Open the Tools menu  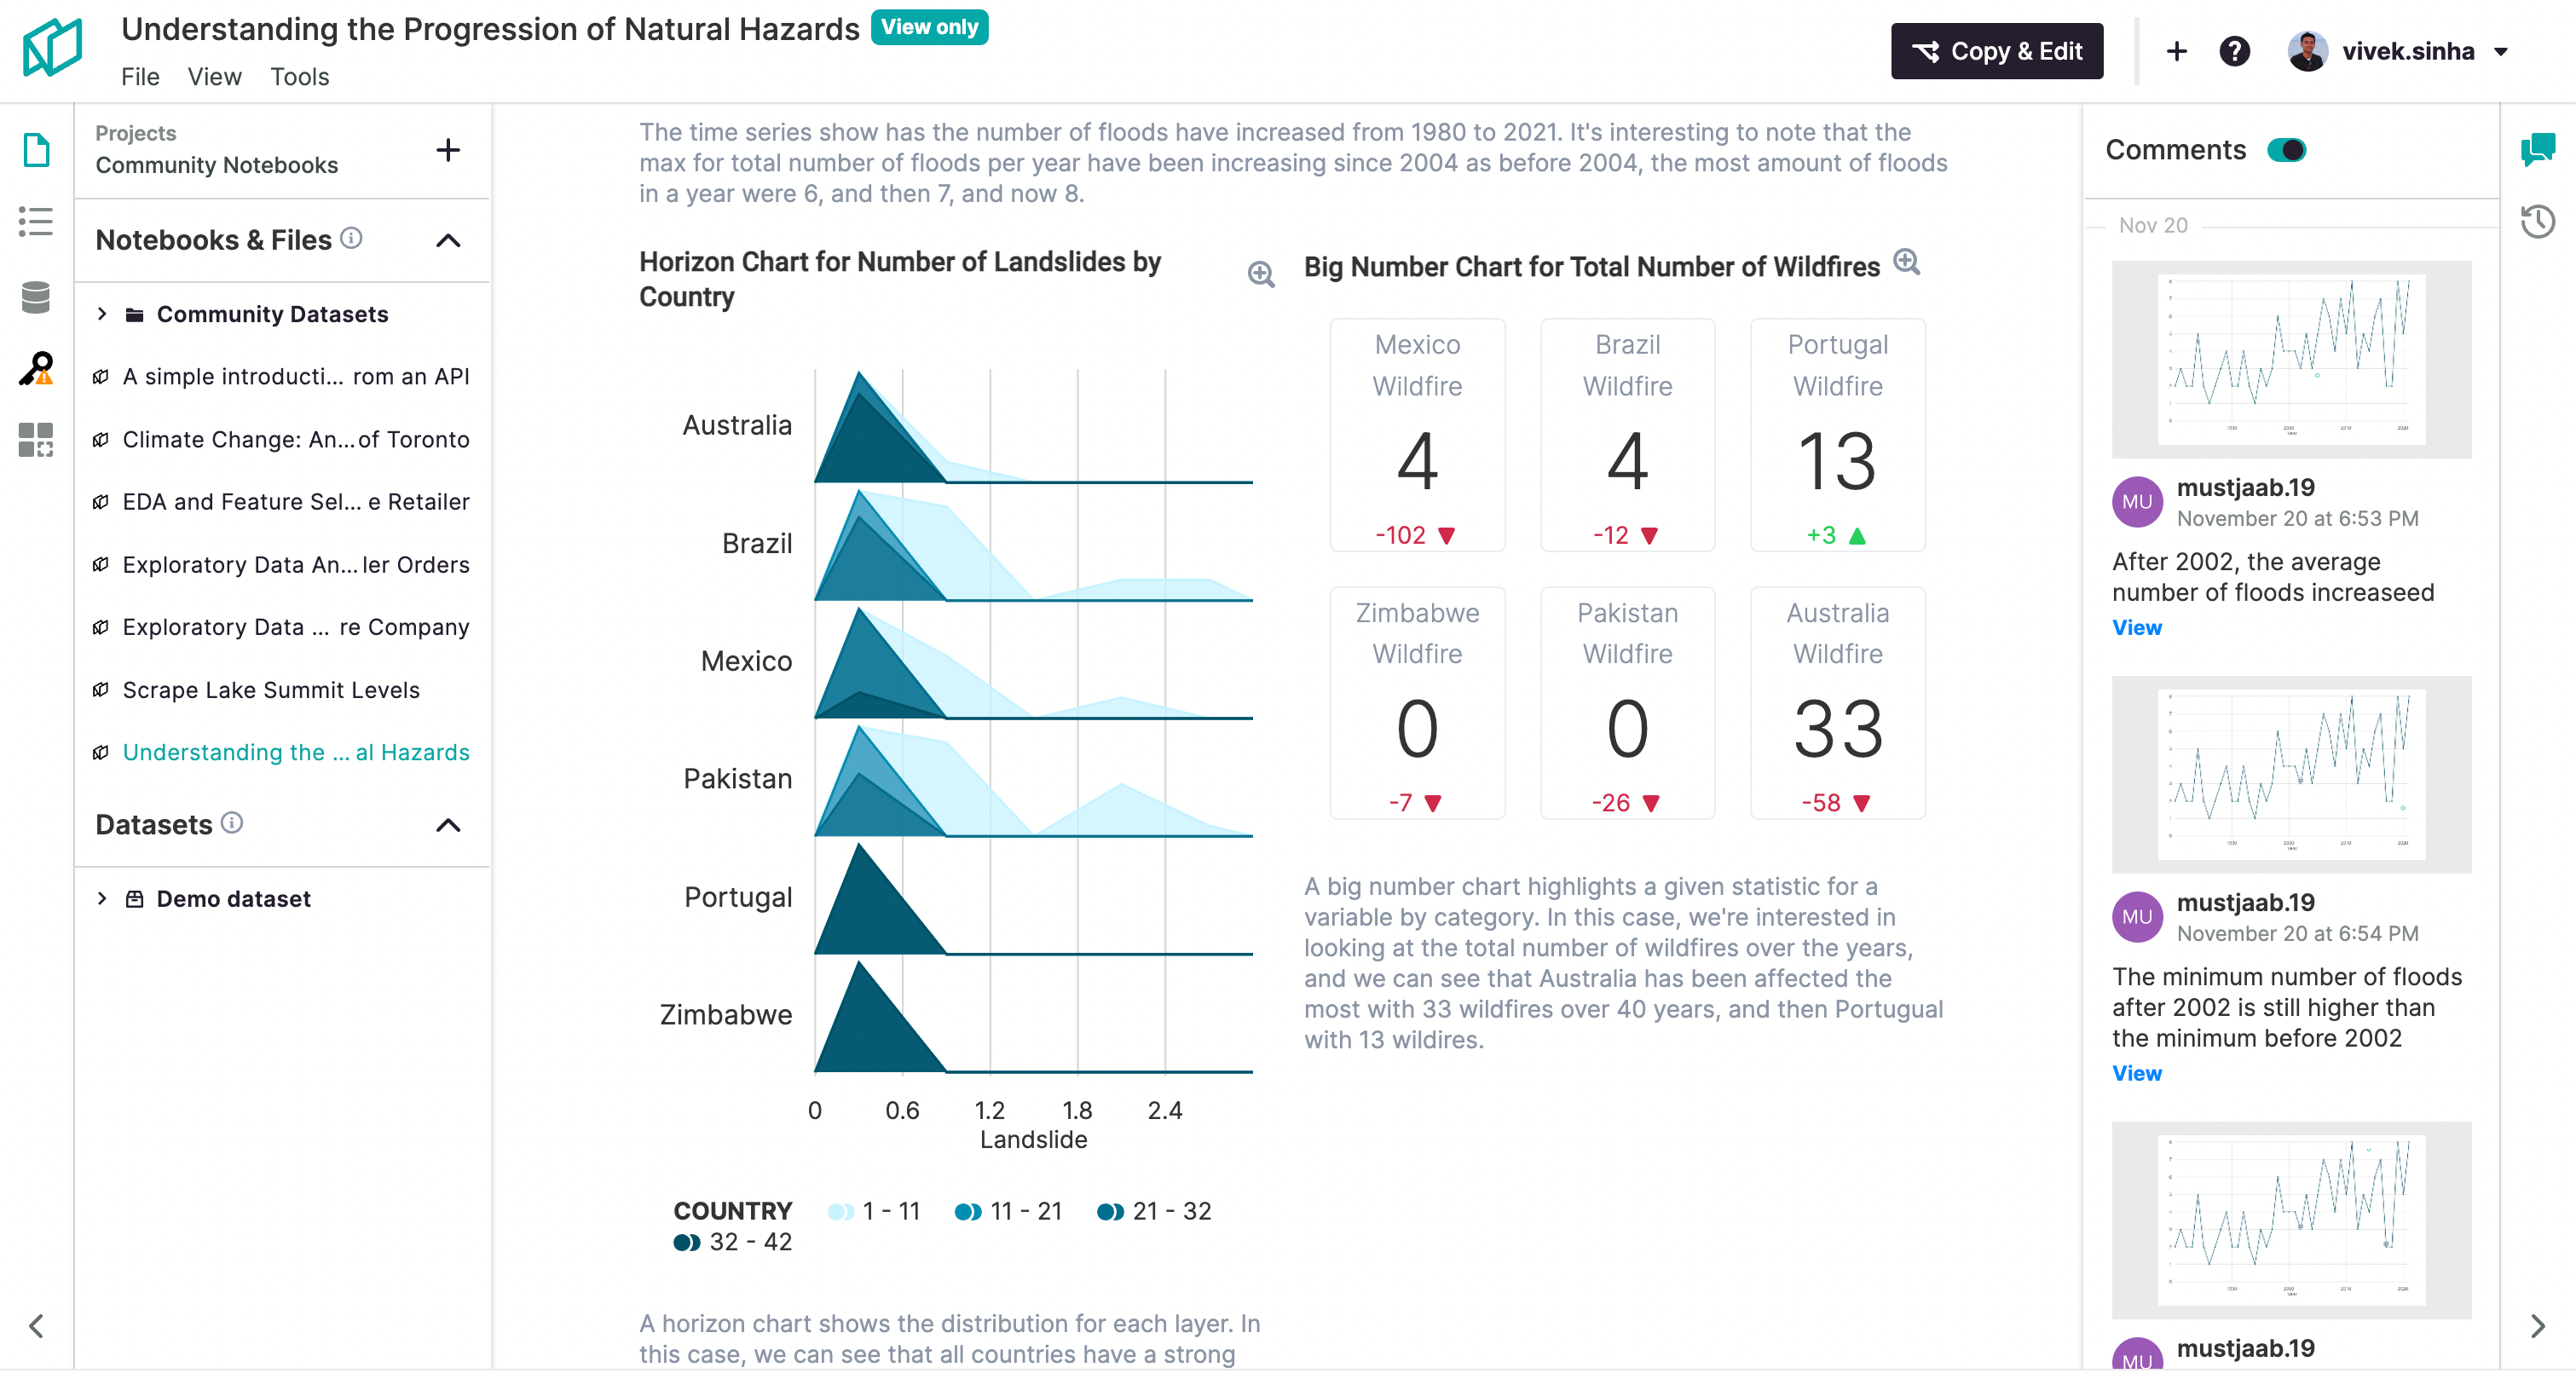[x=298, y=76]
